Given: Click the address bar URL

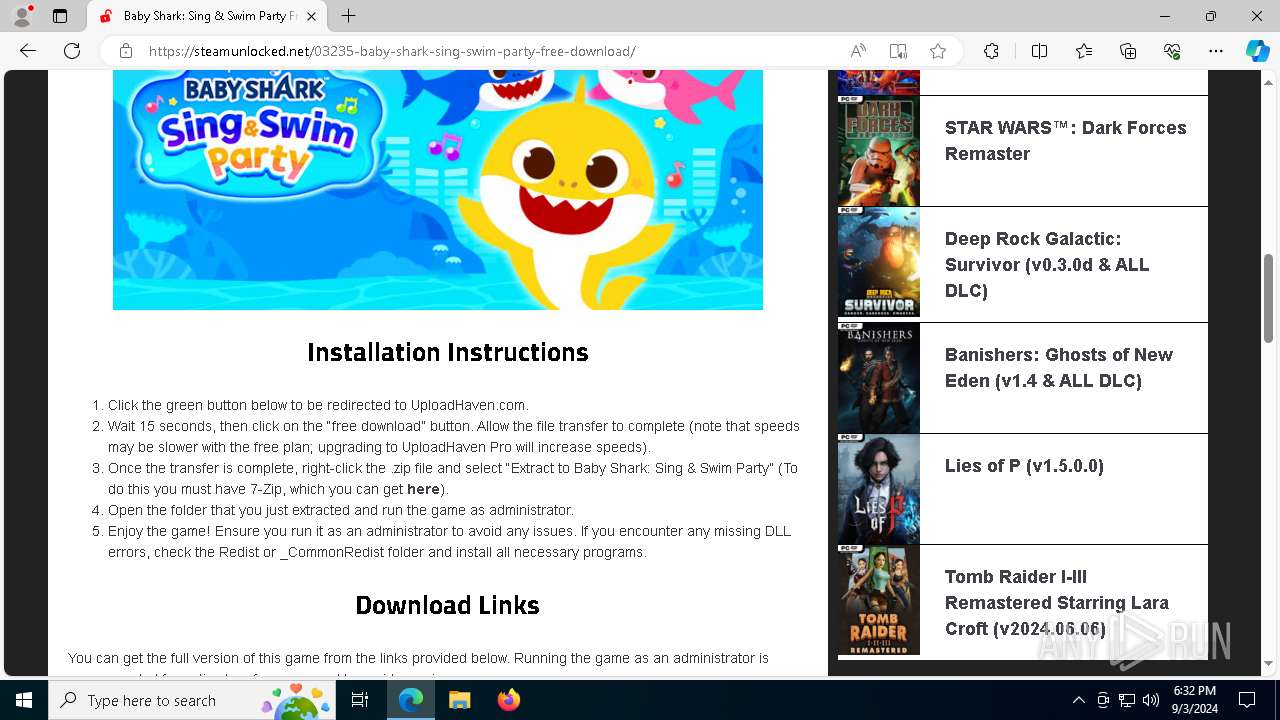Looking at the screenshot, I should (392, 51).
